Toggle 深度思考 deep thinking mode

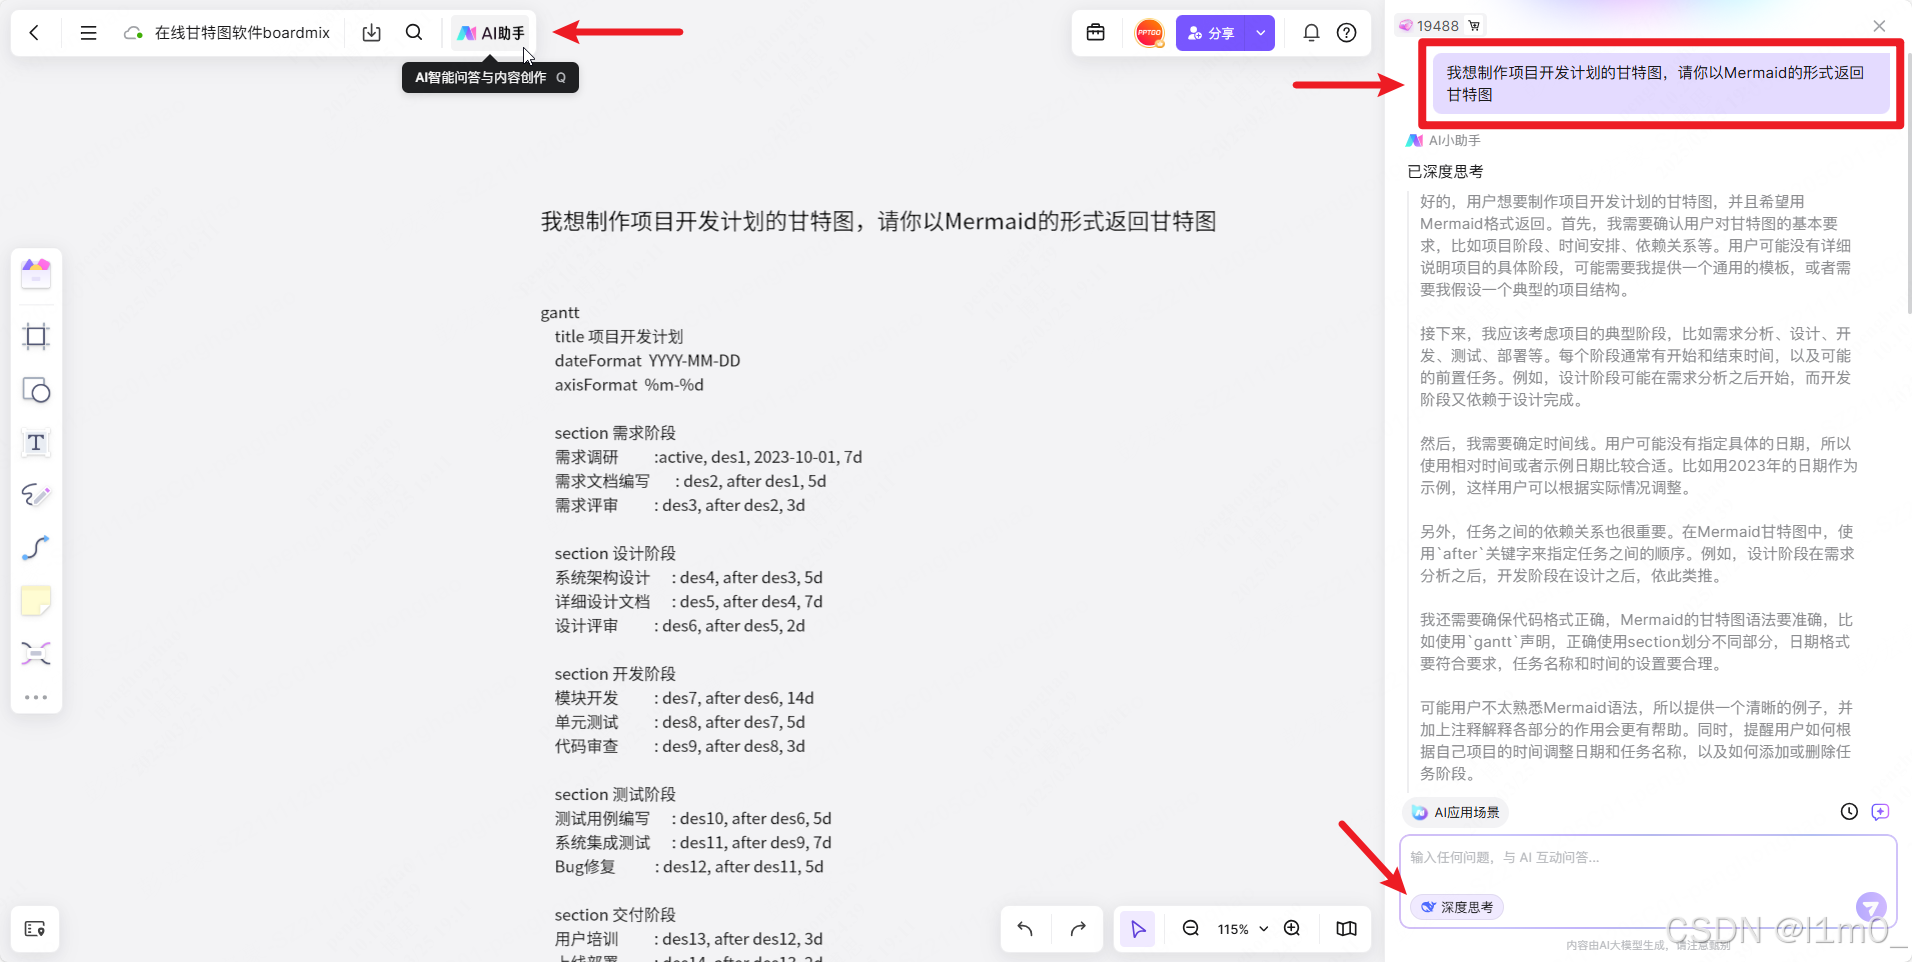(1457, 907)
